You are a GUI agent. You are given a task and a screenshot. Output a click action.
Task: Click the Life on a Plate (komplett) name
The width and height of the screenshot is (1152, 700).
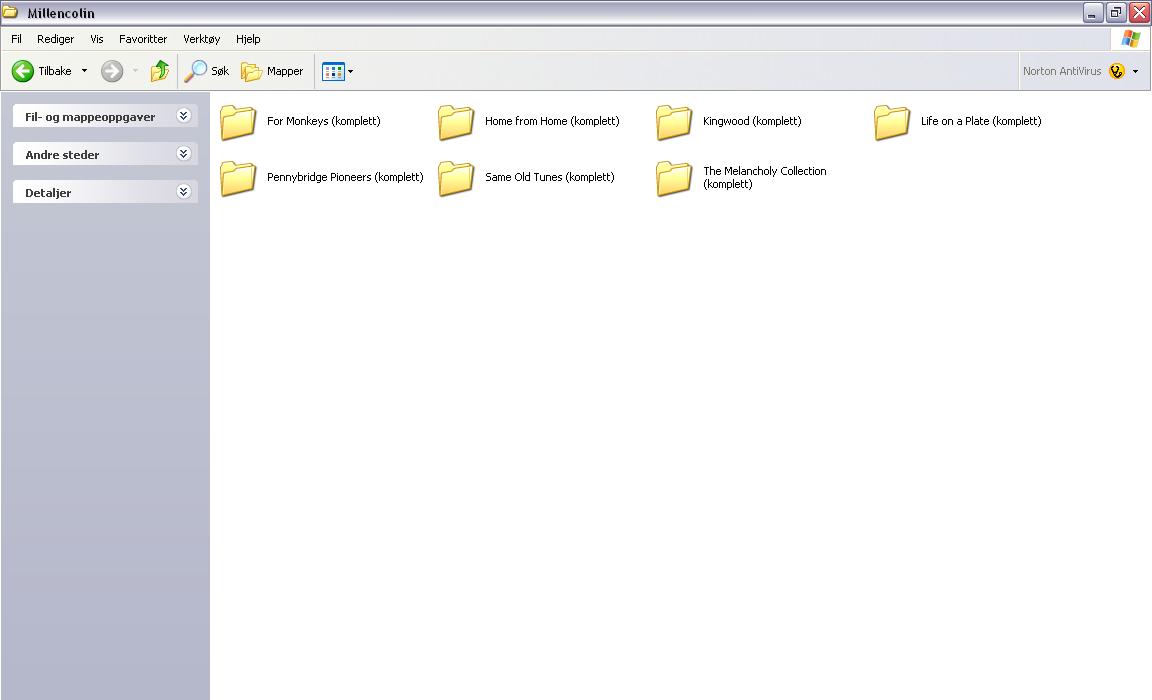coord(982,121)
